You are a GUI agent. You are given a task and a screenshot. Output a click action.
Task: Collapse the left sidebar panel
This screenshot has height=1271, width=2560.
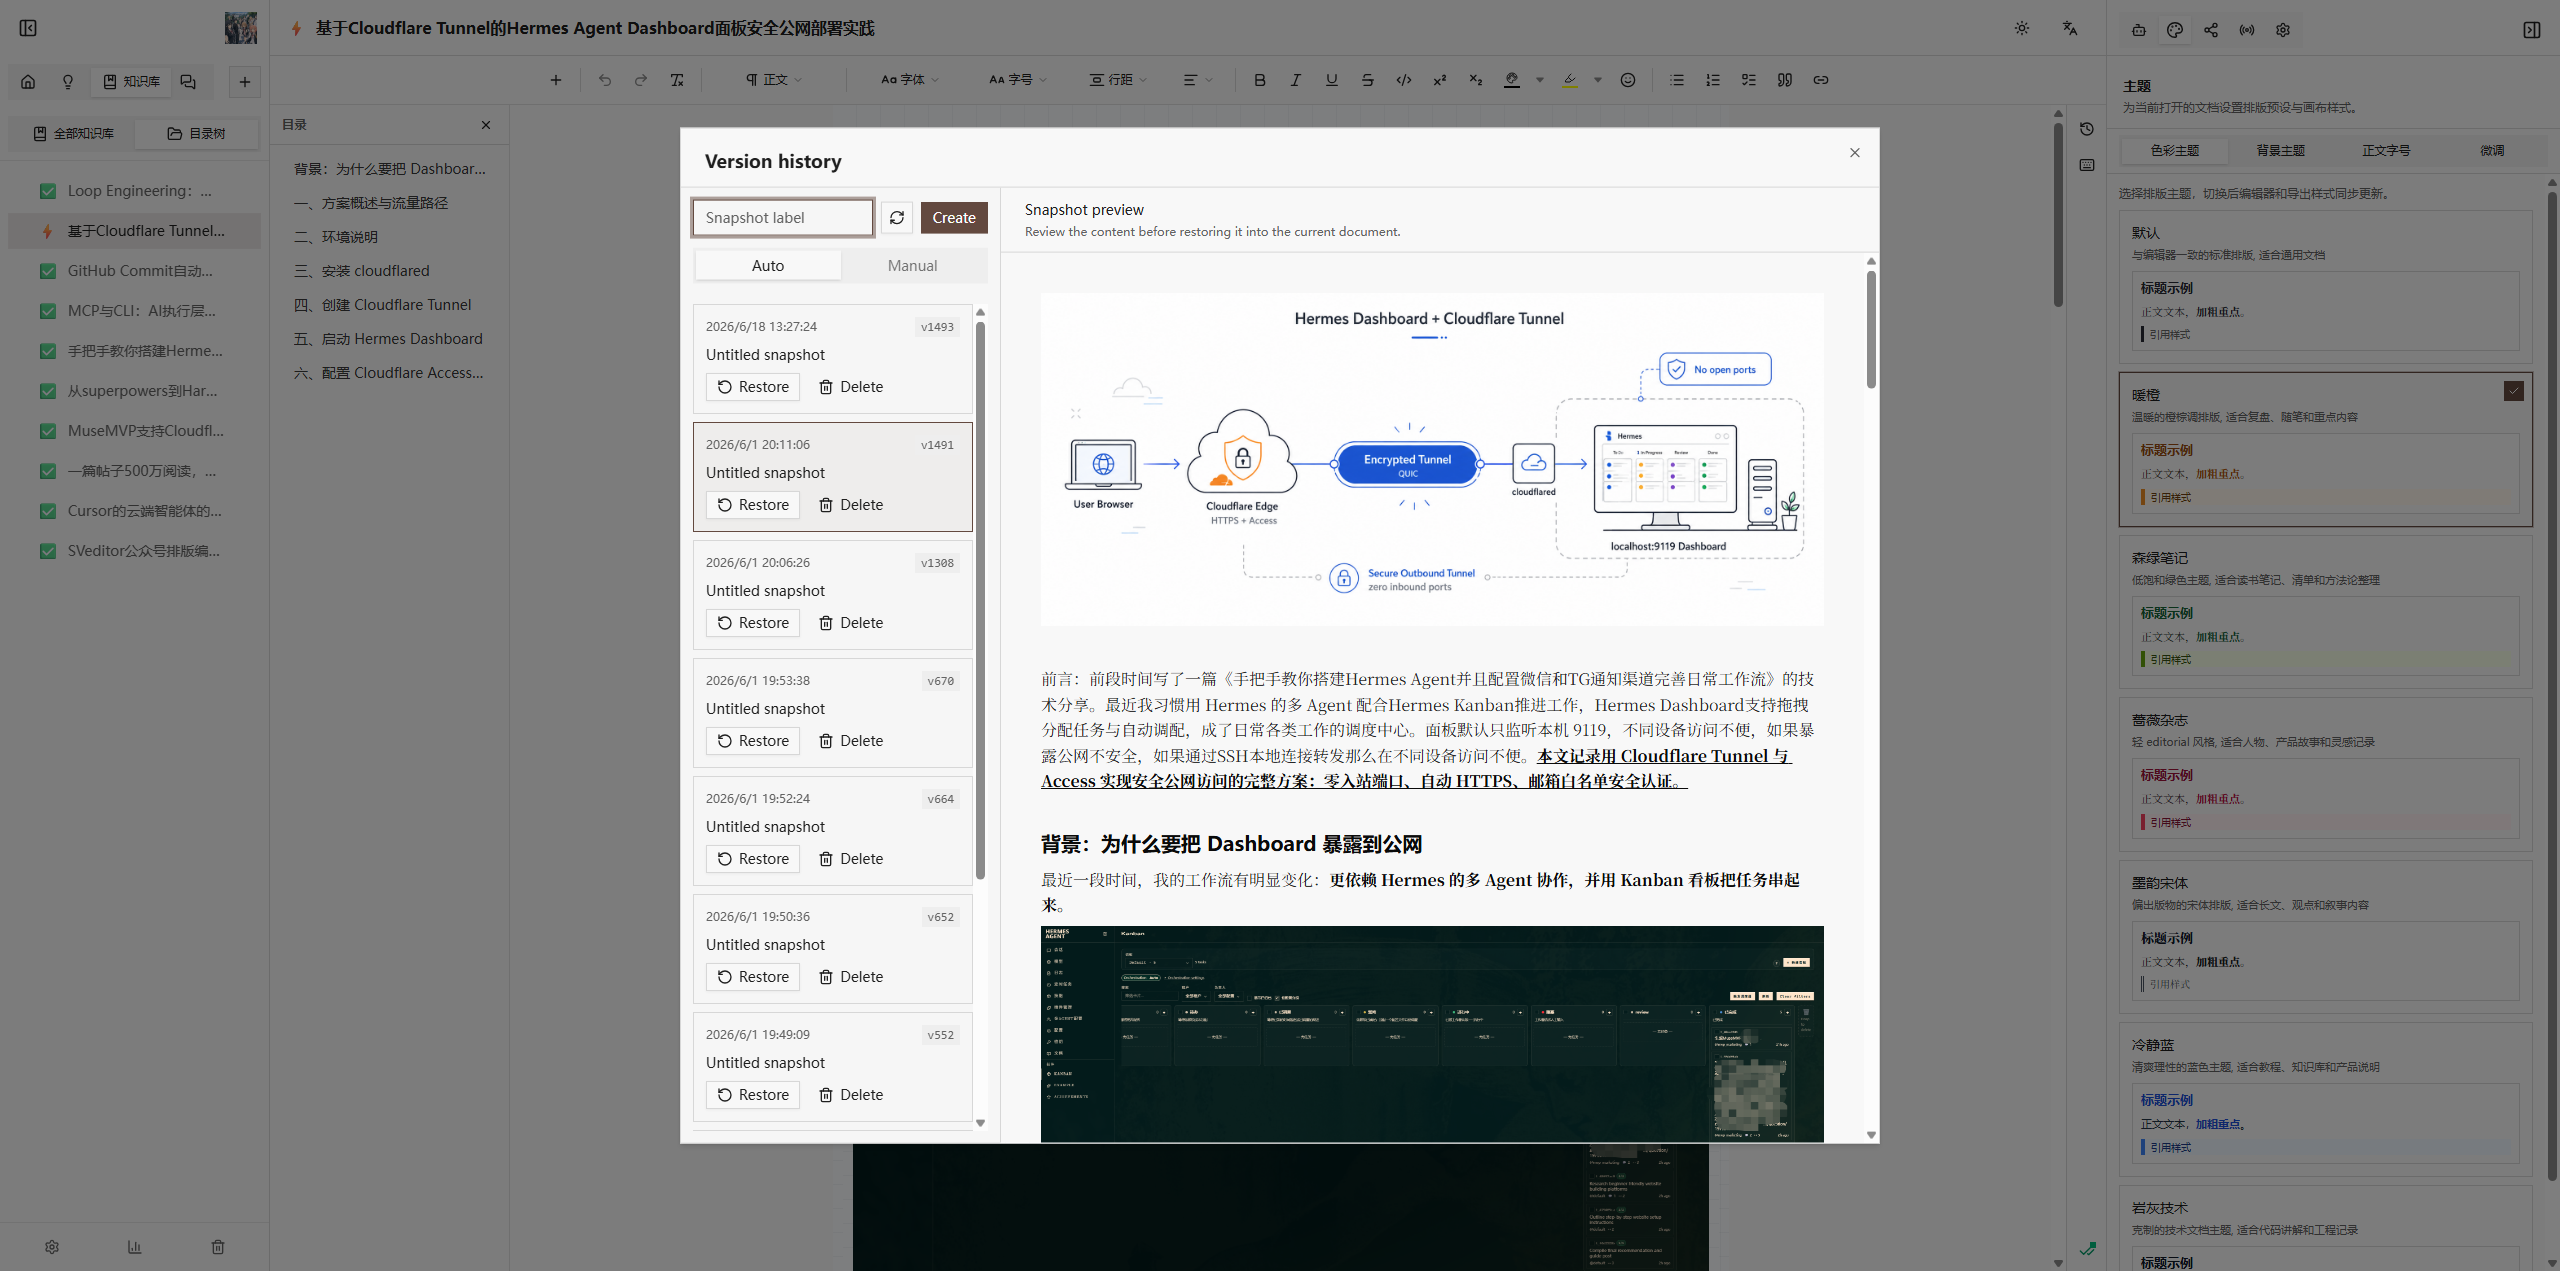click(x=28, y=28)
